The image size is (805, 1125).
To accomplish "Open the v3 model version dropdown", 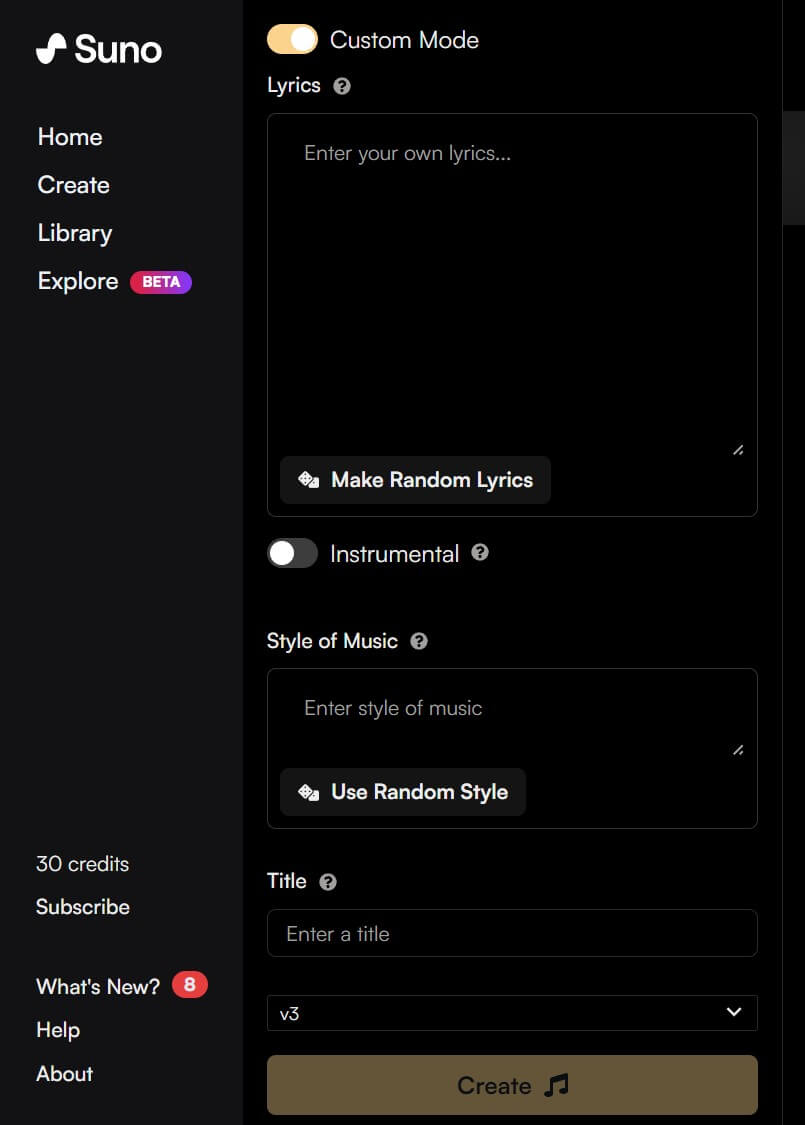I will tap(512, 1013).
